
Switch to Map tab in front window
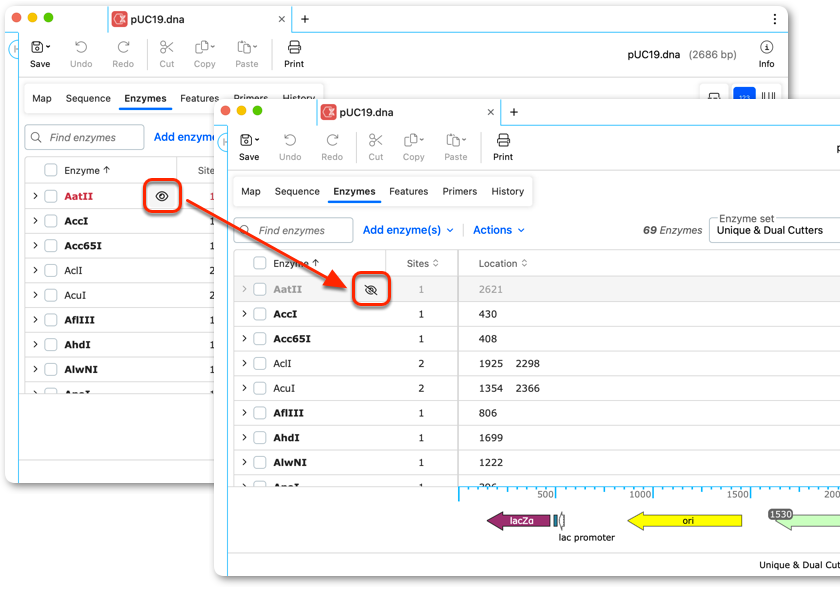(251, 191)
